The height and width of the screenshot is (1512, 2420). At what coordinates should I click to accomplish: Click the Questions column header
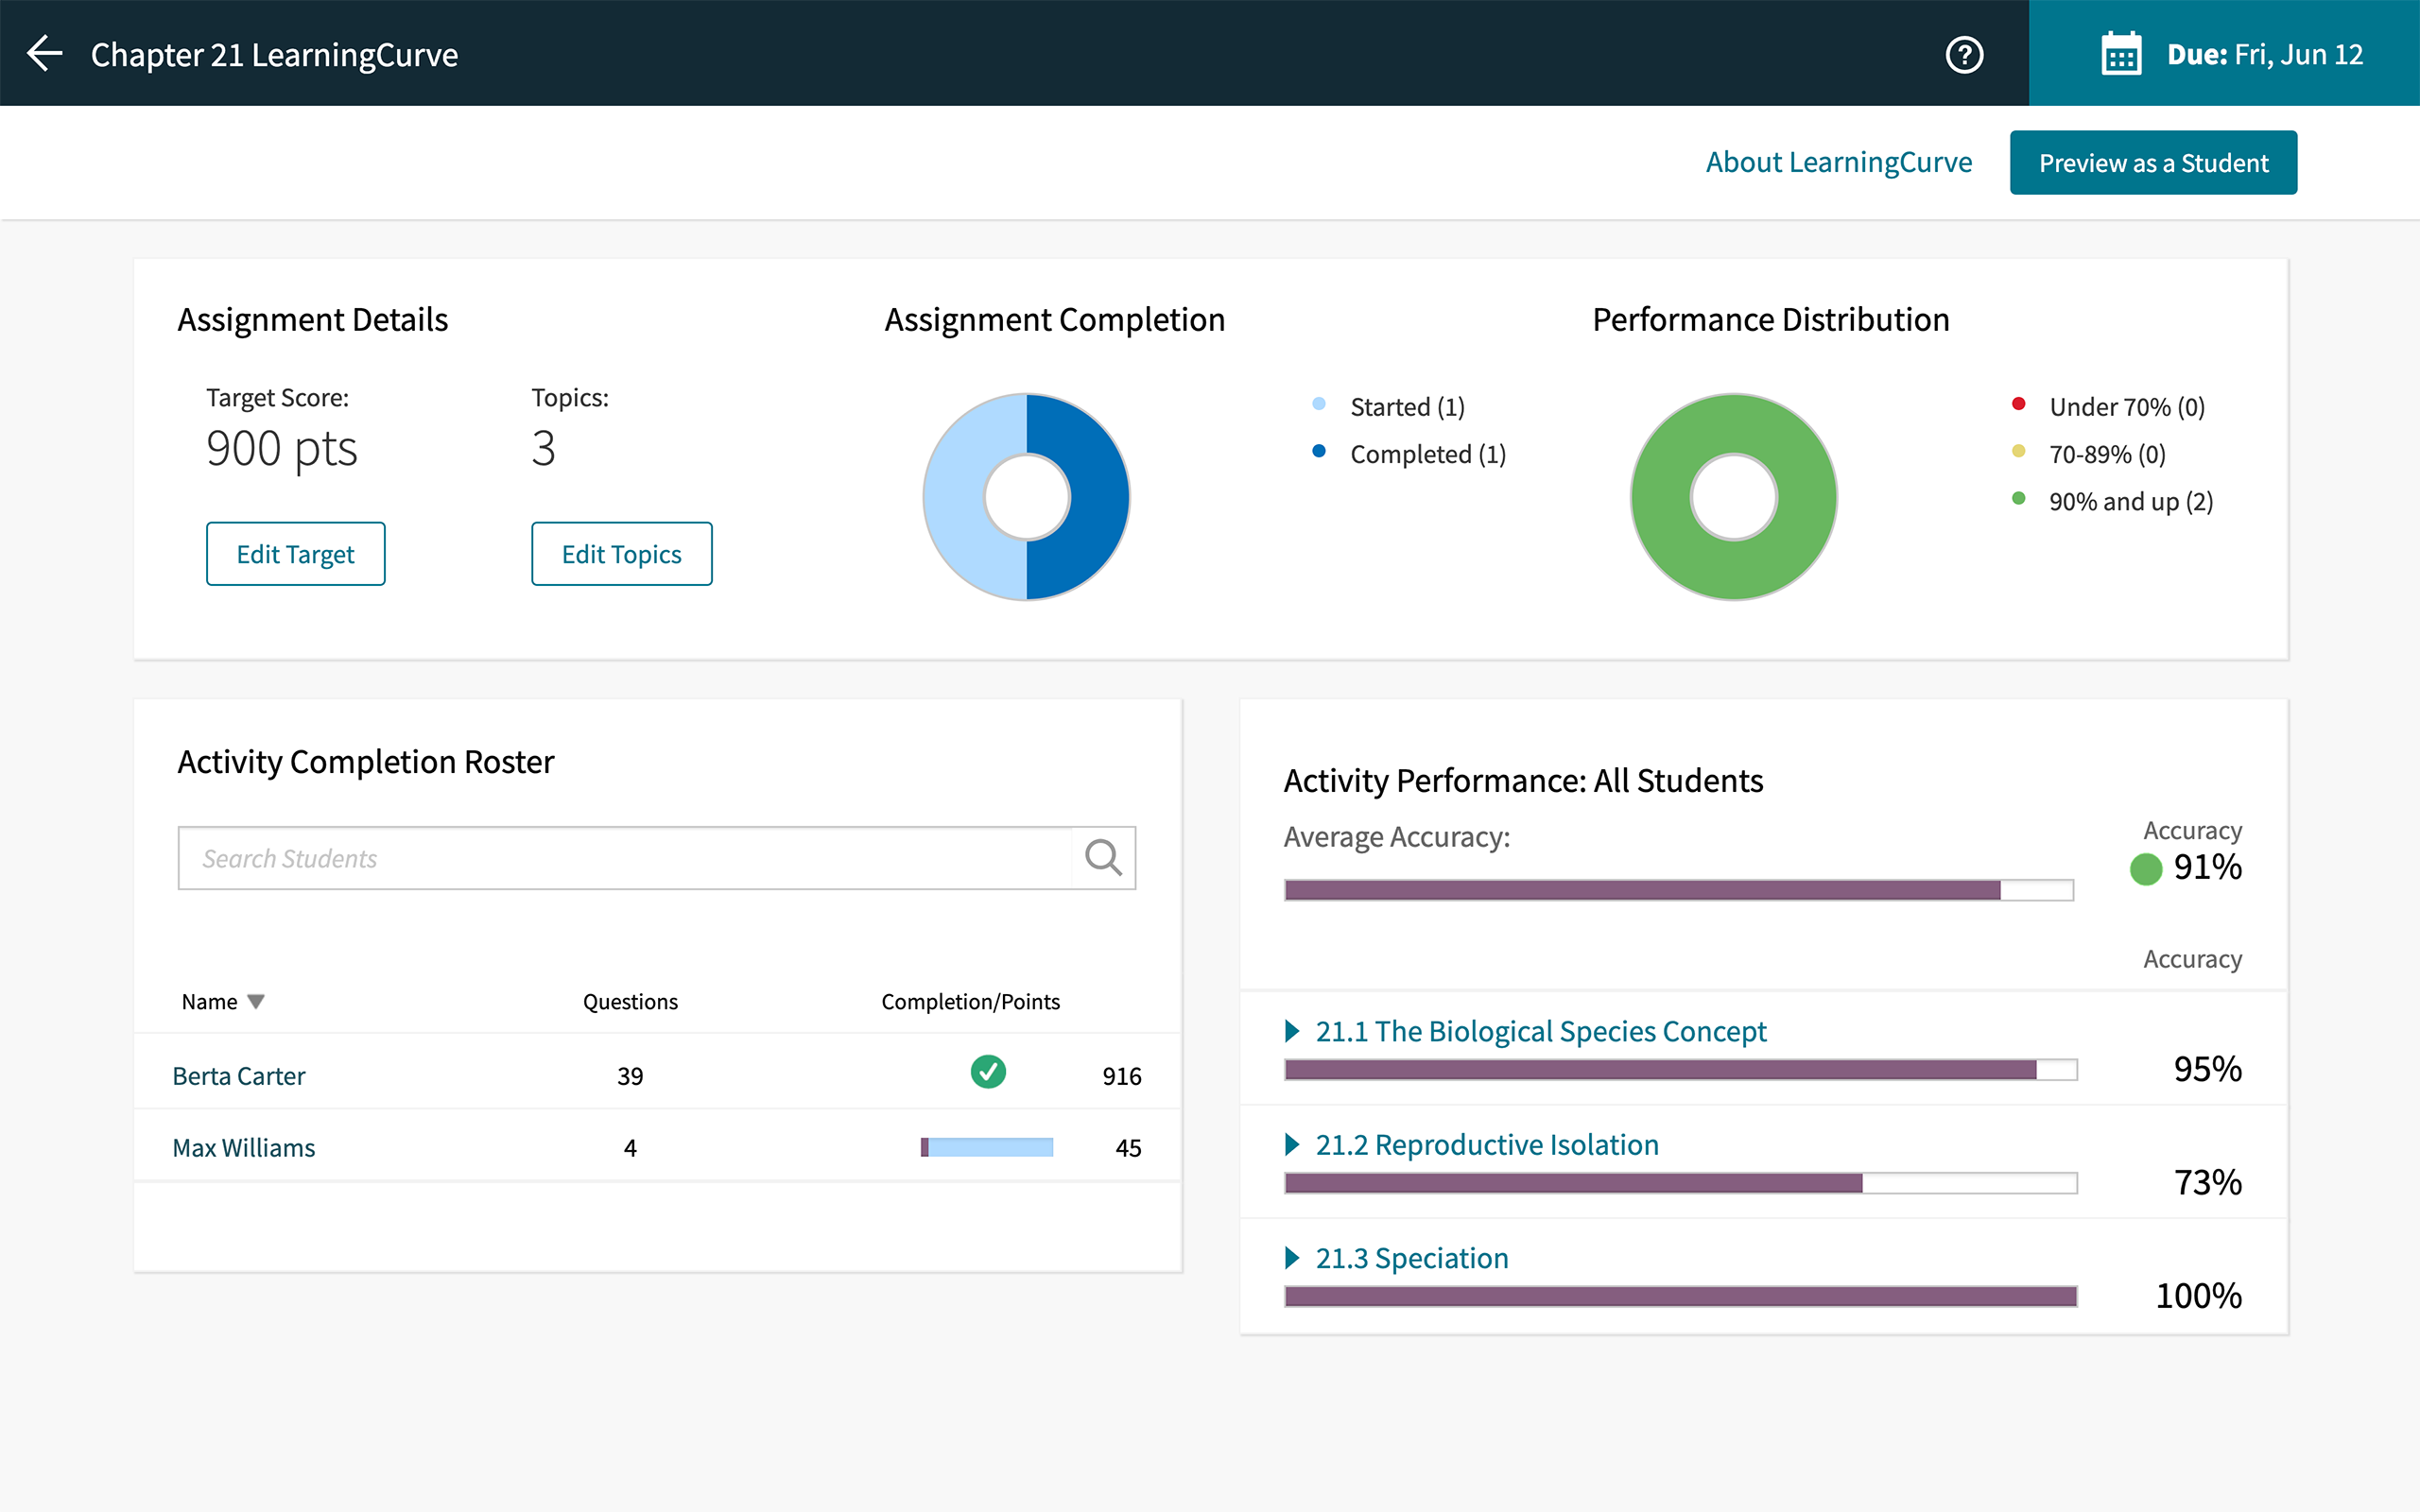tap(630, 1001)
